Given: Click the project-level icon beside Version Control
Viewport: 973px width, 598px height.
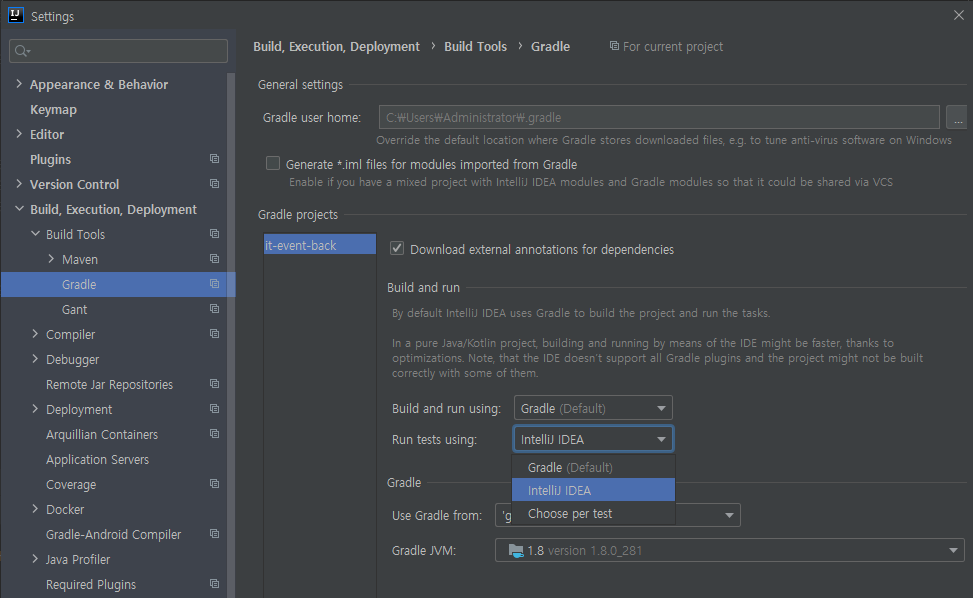Looking at the screenshot, I should (x=215, y=184).
